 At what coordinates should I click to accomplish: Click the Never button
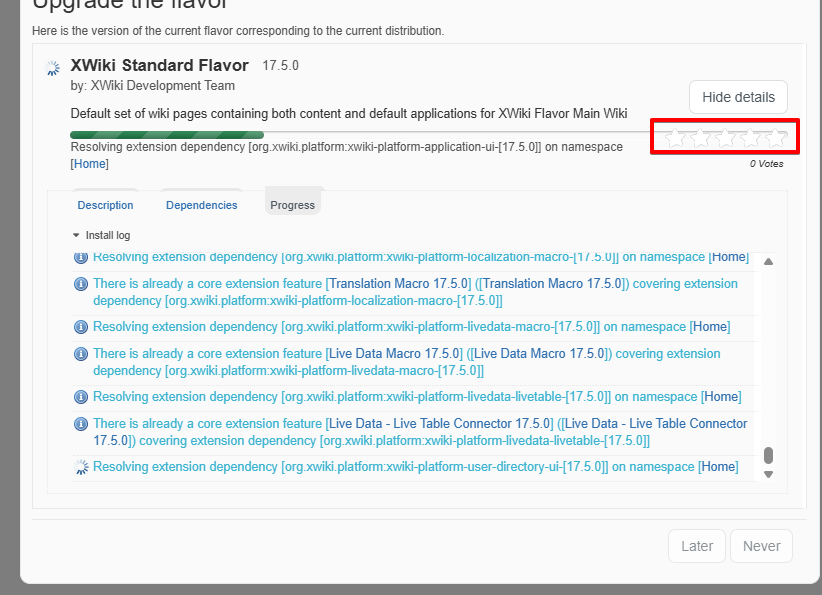click(762, 546)
